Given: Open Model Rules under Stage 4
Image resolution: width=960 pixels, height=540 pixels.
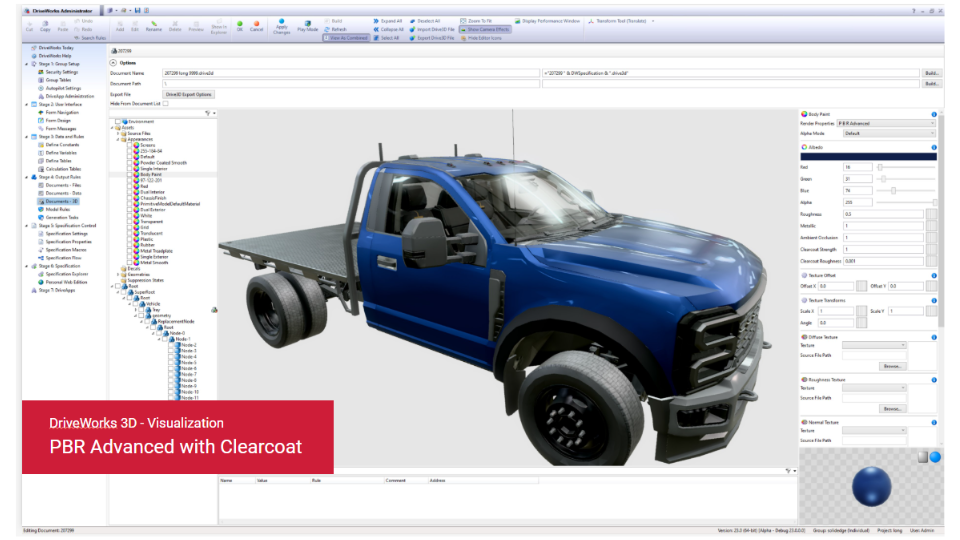Looking at the screenshot, I should 54,209.
